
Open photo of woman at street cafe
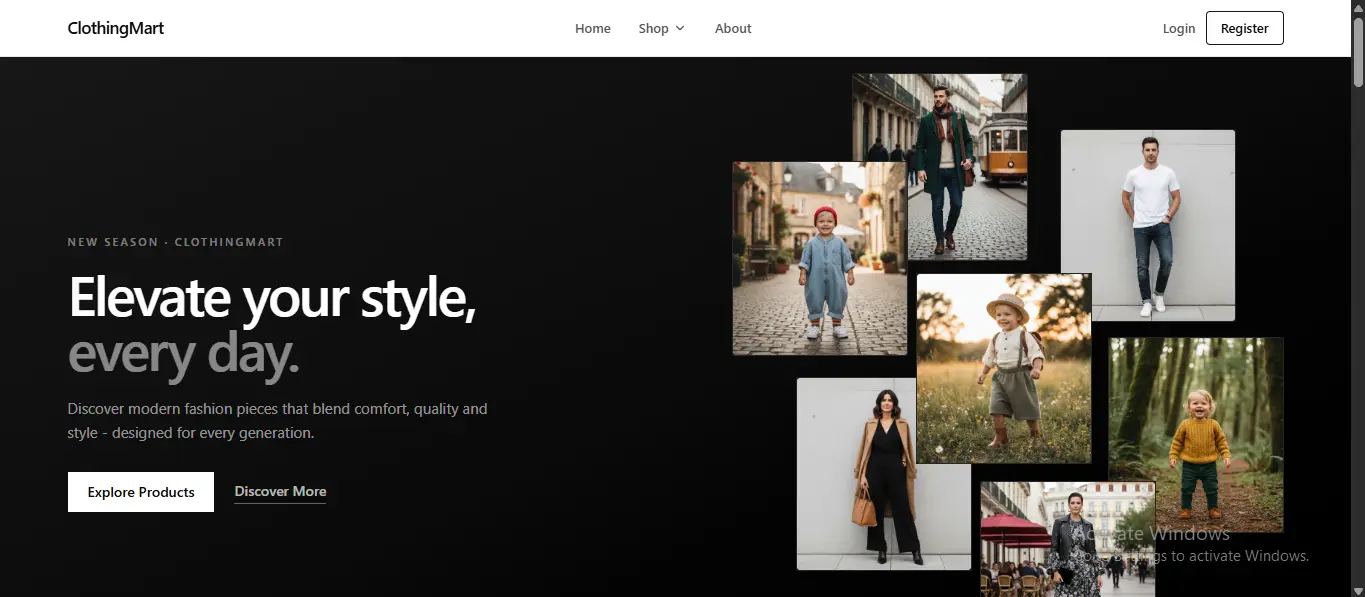click(x=1068, y=539)
